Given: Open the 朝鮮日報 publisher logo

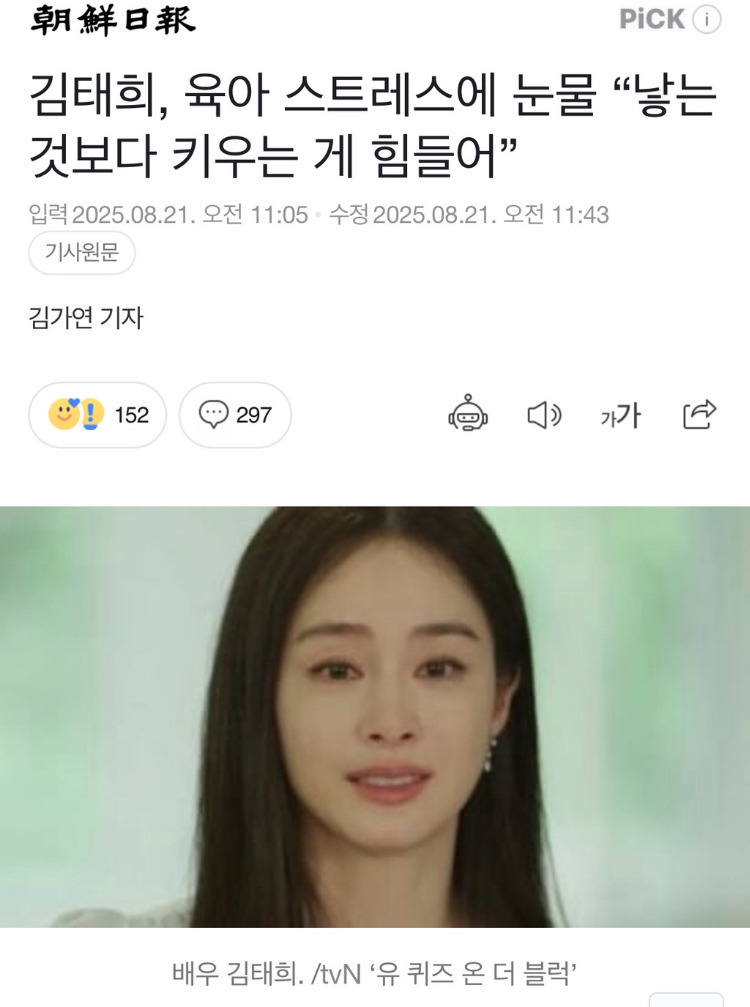Looking at the screenshot, I should point(113,20).
